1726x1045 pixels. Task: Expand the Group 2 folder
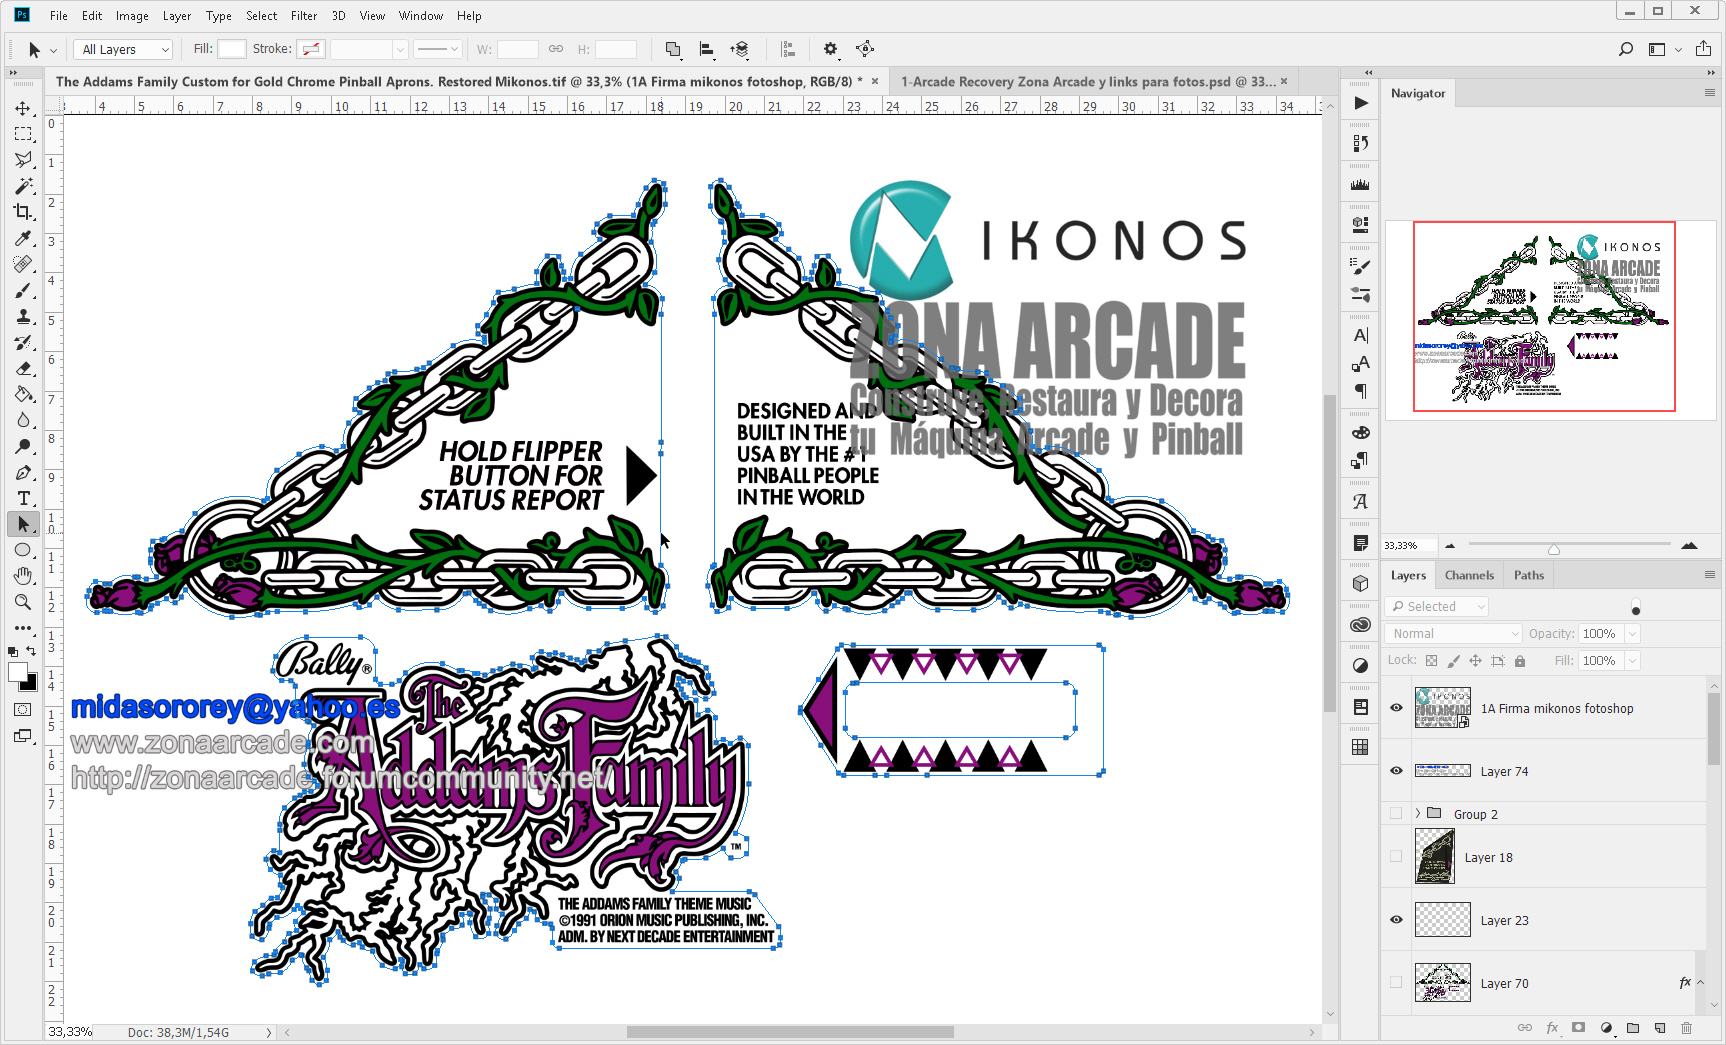[x=1418, y=814]
